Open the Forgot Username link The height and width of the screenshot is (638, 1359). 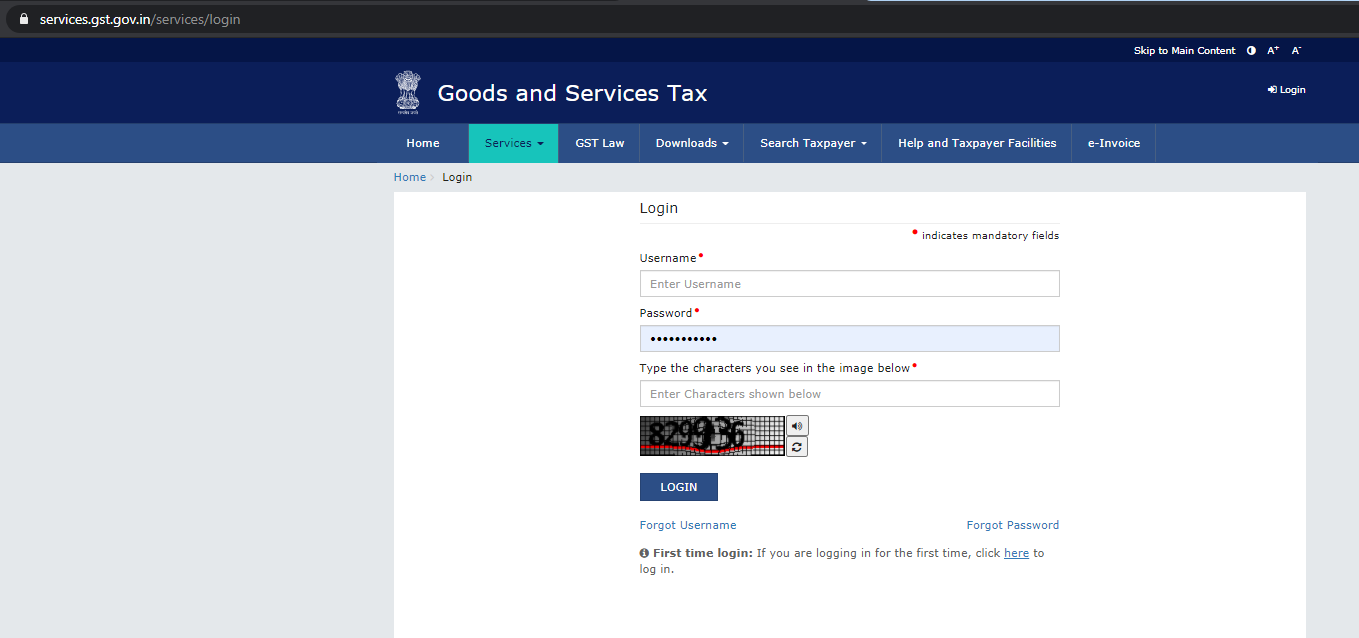tap(688, 525)
